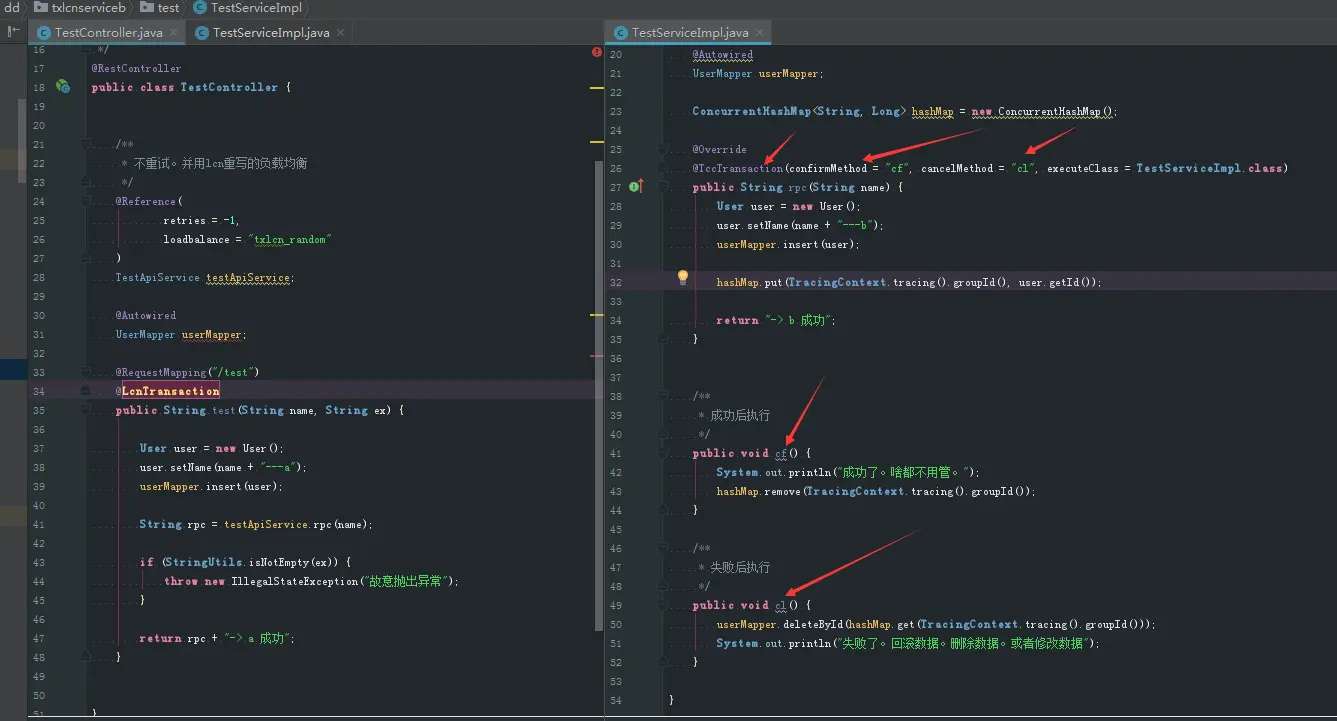Viewport: 1337px width, 721px height.
Task: Click the red error indicator above TestController's scrollbar
Action: (x=597, y=51)
